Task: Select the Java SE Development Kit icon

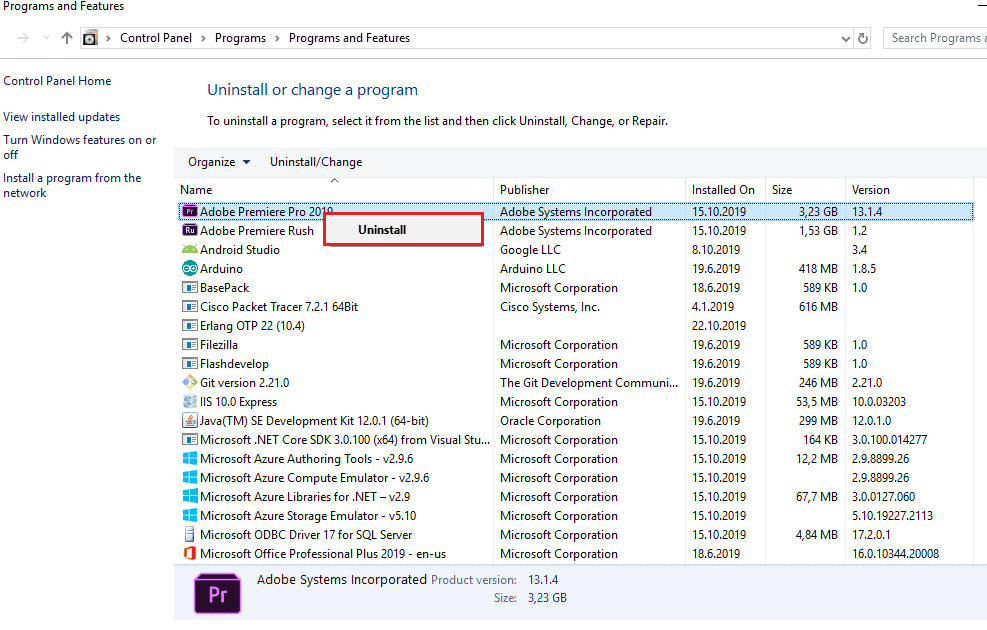Action: [190, 421]
